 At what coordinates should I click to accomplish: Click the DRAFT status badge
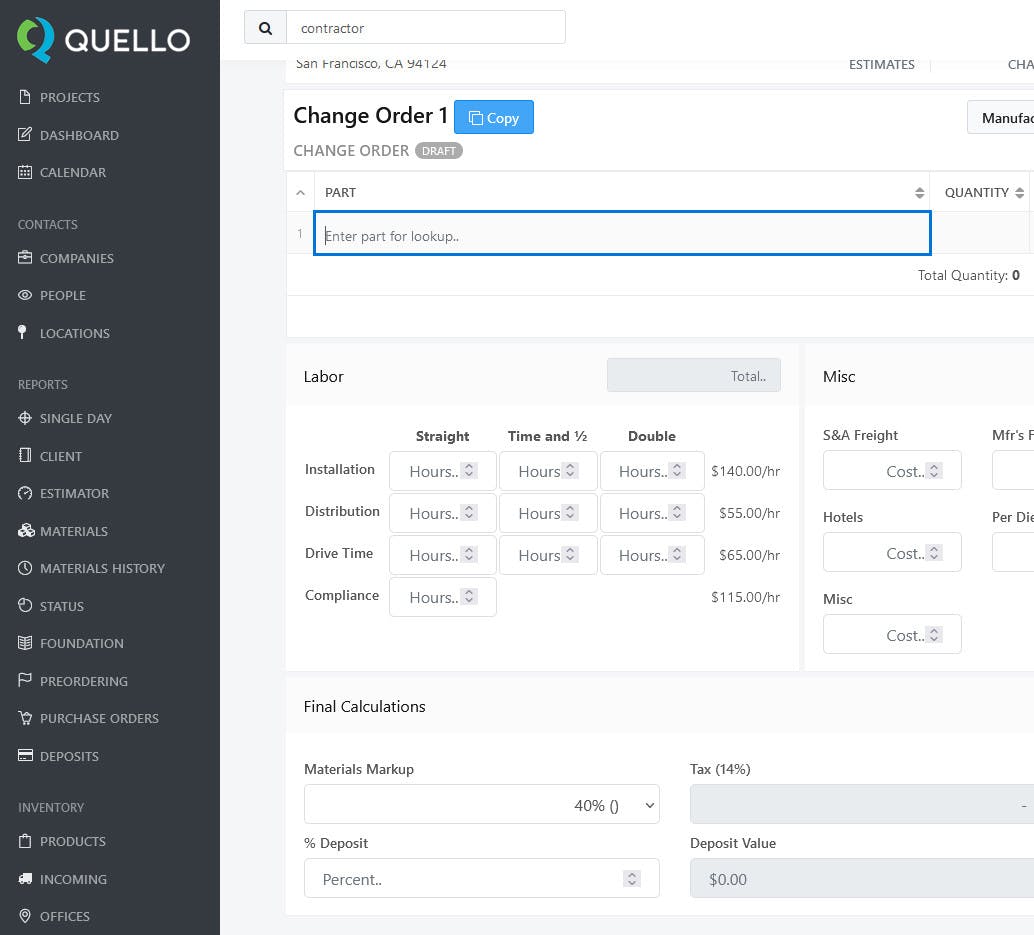click(x=439, y=151)
